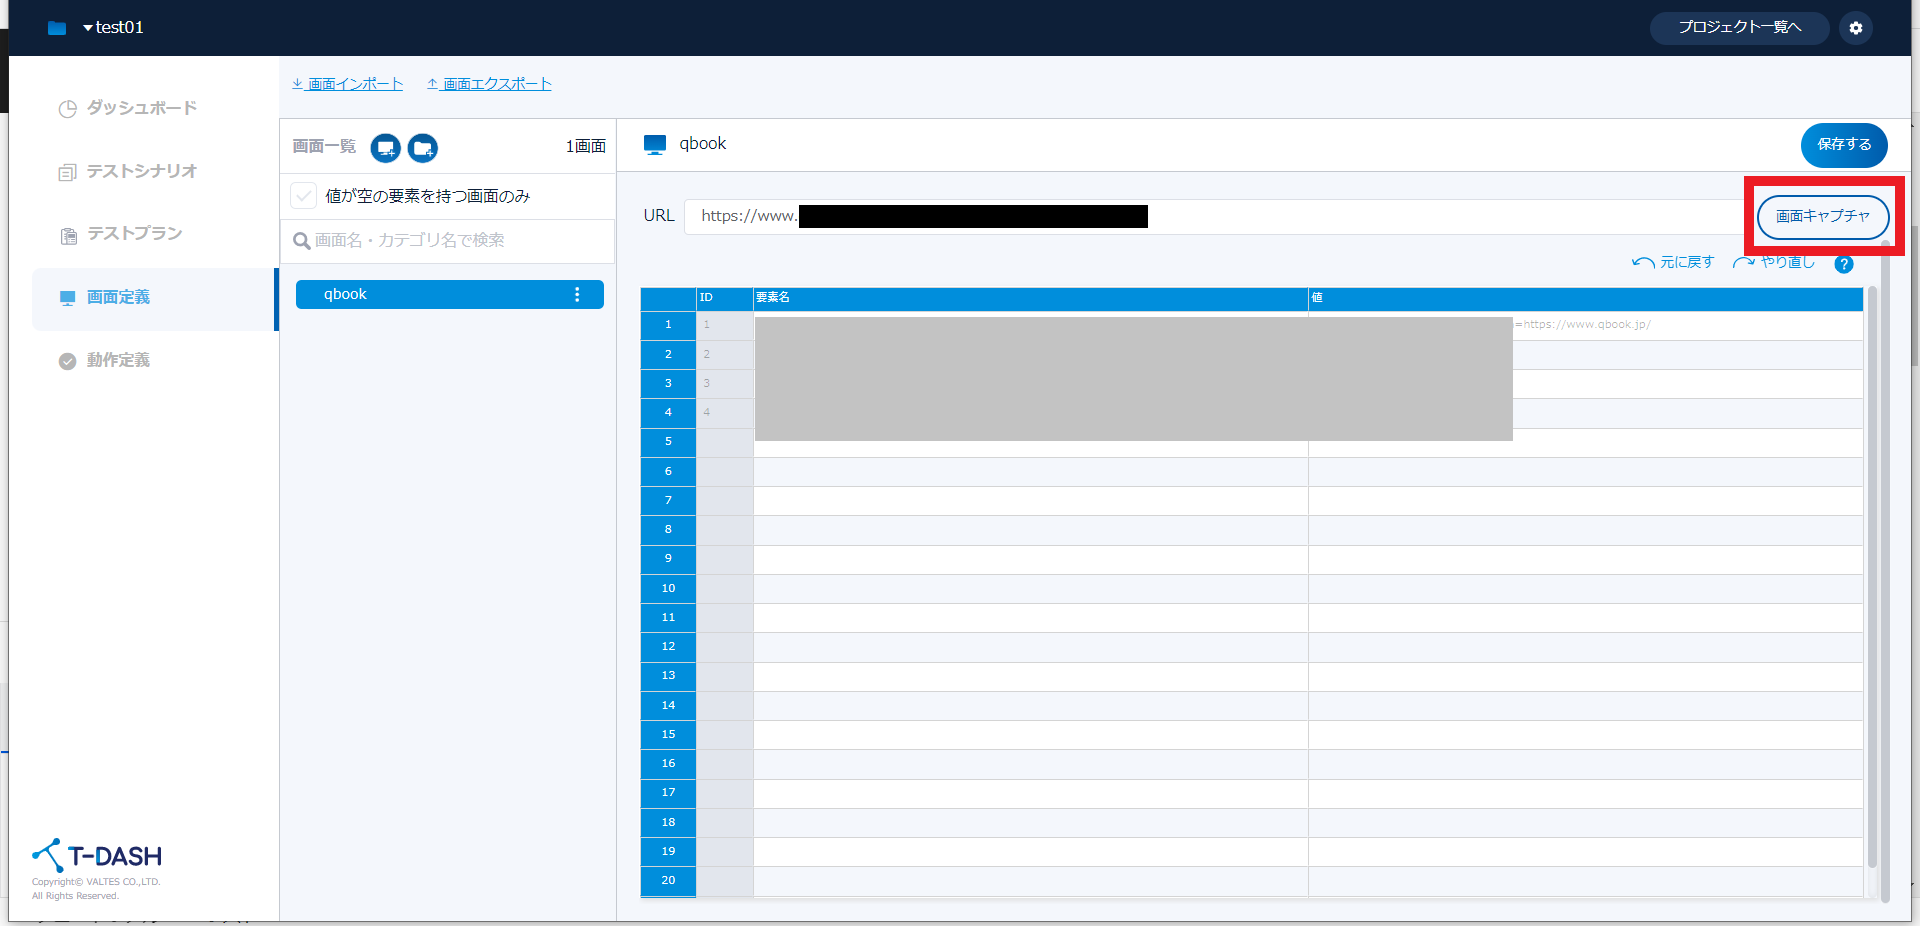Toggle the 値が空の要素を持つ画面のみ checkbox
The height and width of the screenshot is (926, 1920).
(304, 196)
